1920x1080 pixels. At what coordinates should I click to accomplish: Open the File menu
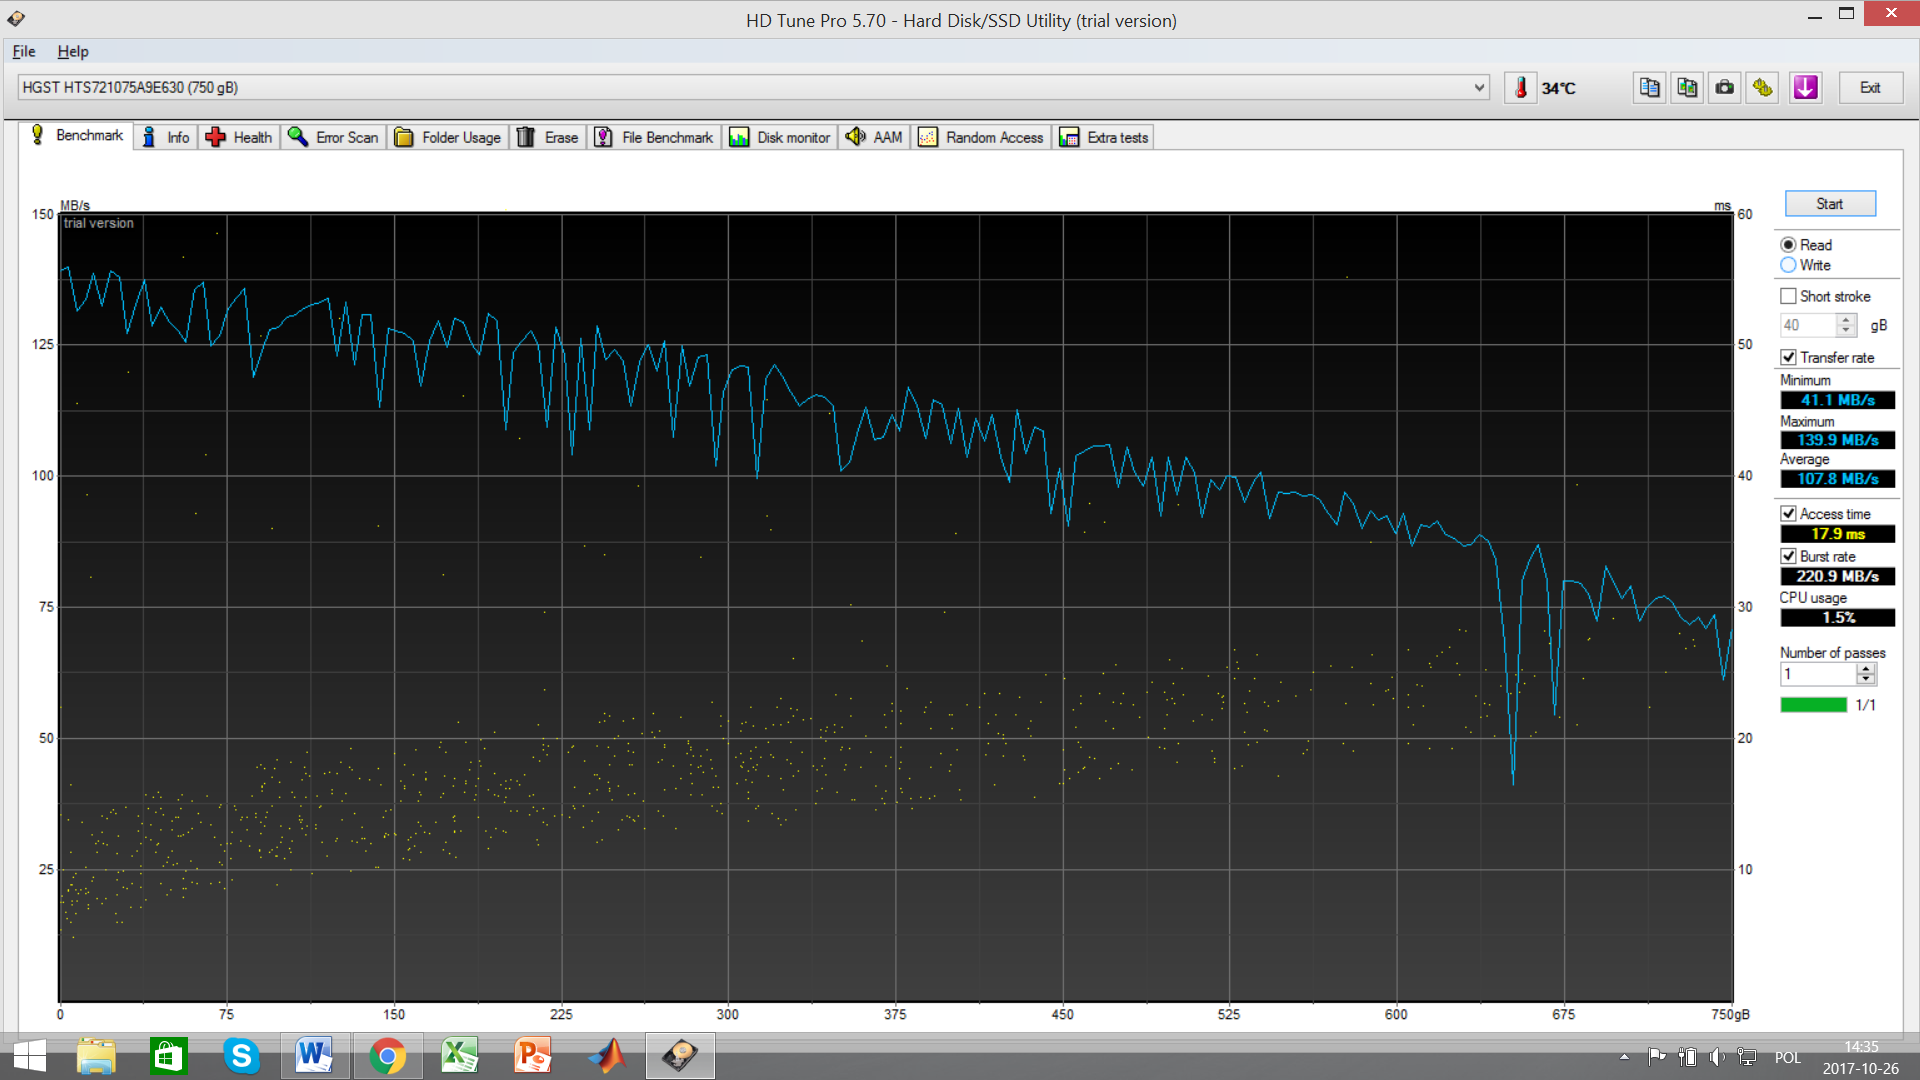click(x=24, y=51)
